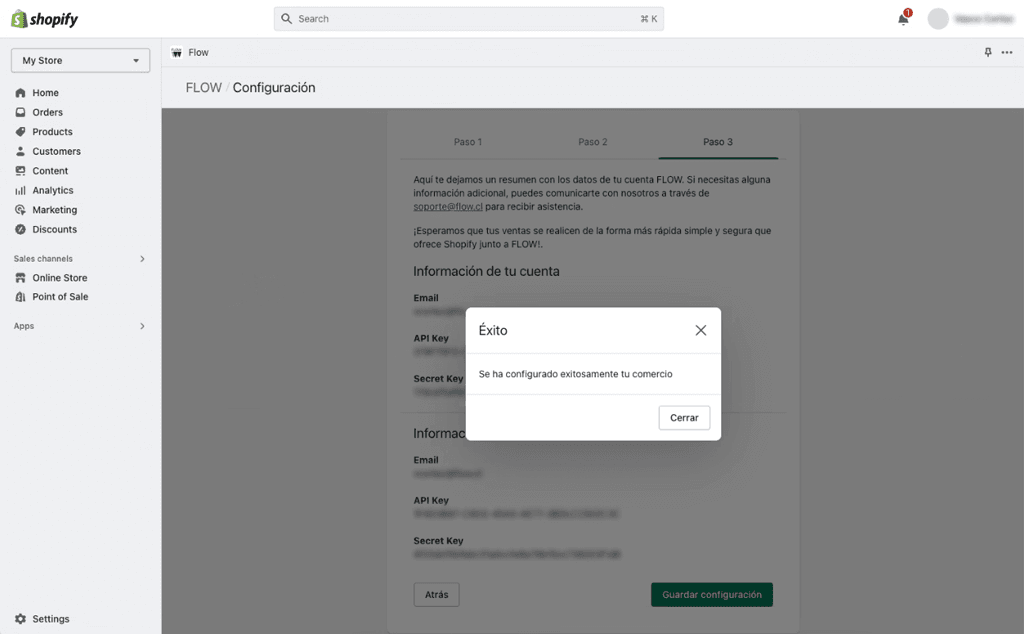
Task: Click the Online Store storefront icon
Action: [20, 277]
